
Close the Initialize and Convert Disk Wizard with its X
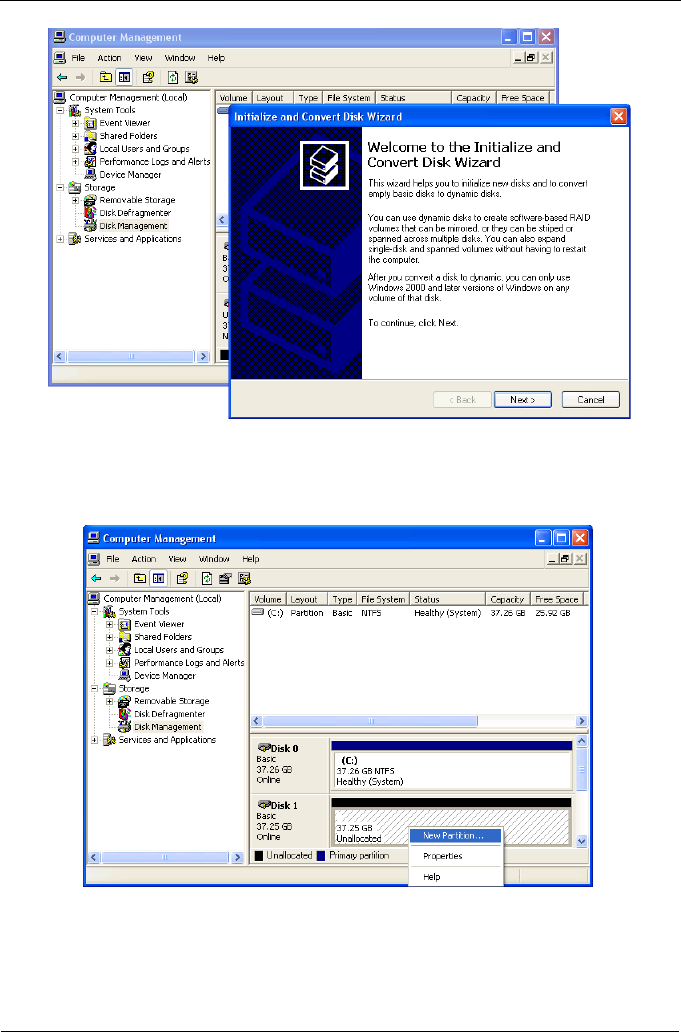(618, 116)
